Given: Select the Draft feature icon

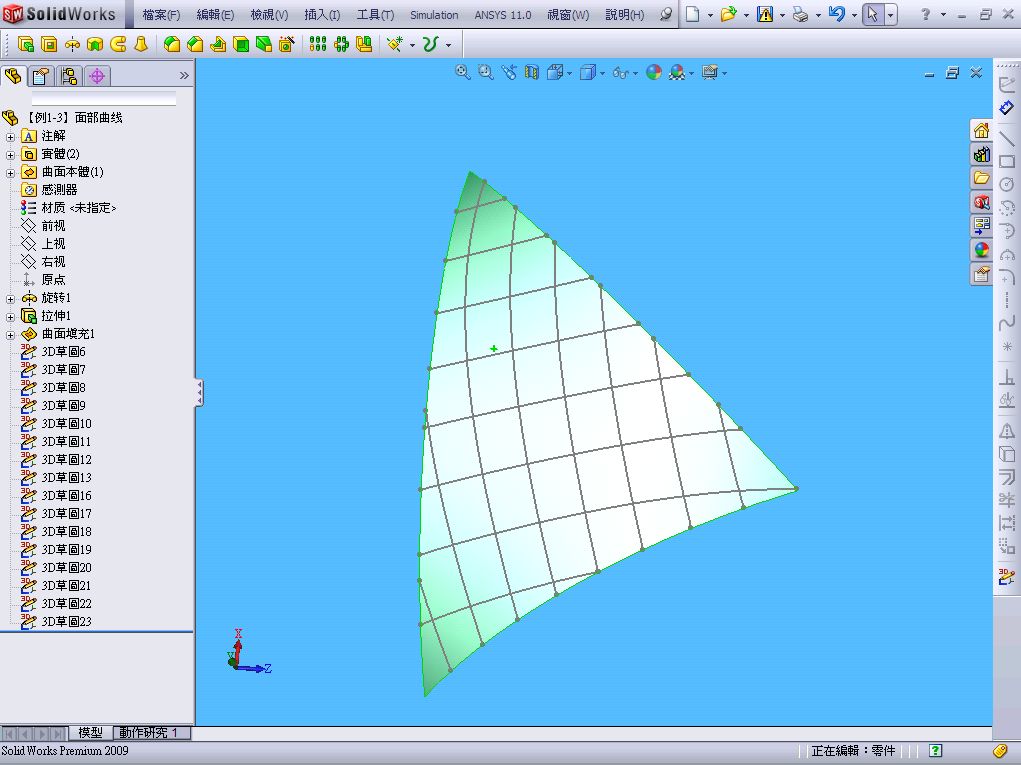Looking at the screenshot, I should point(264,44).
